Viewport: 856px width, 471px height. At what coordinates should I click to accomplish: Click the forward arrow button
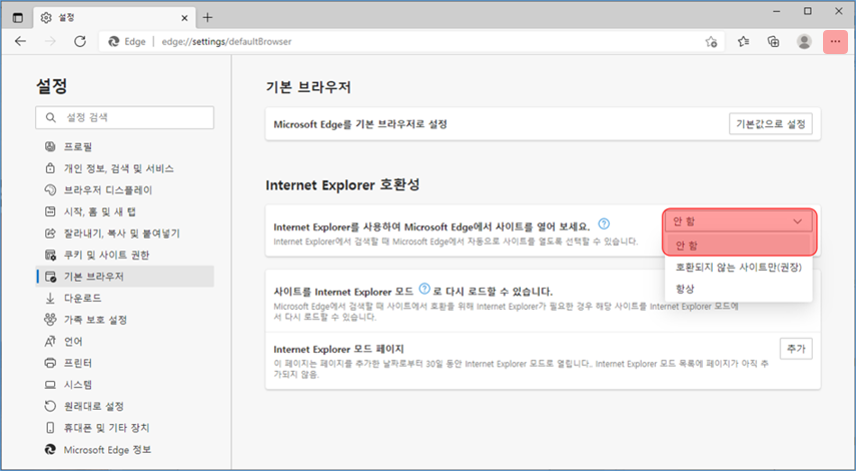click(50, 41)
